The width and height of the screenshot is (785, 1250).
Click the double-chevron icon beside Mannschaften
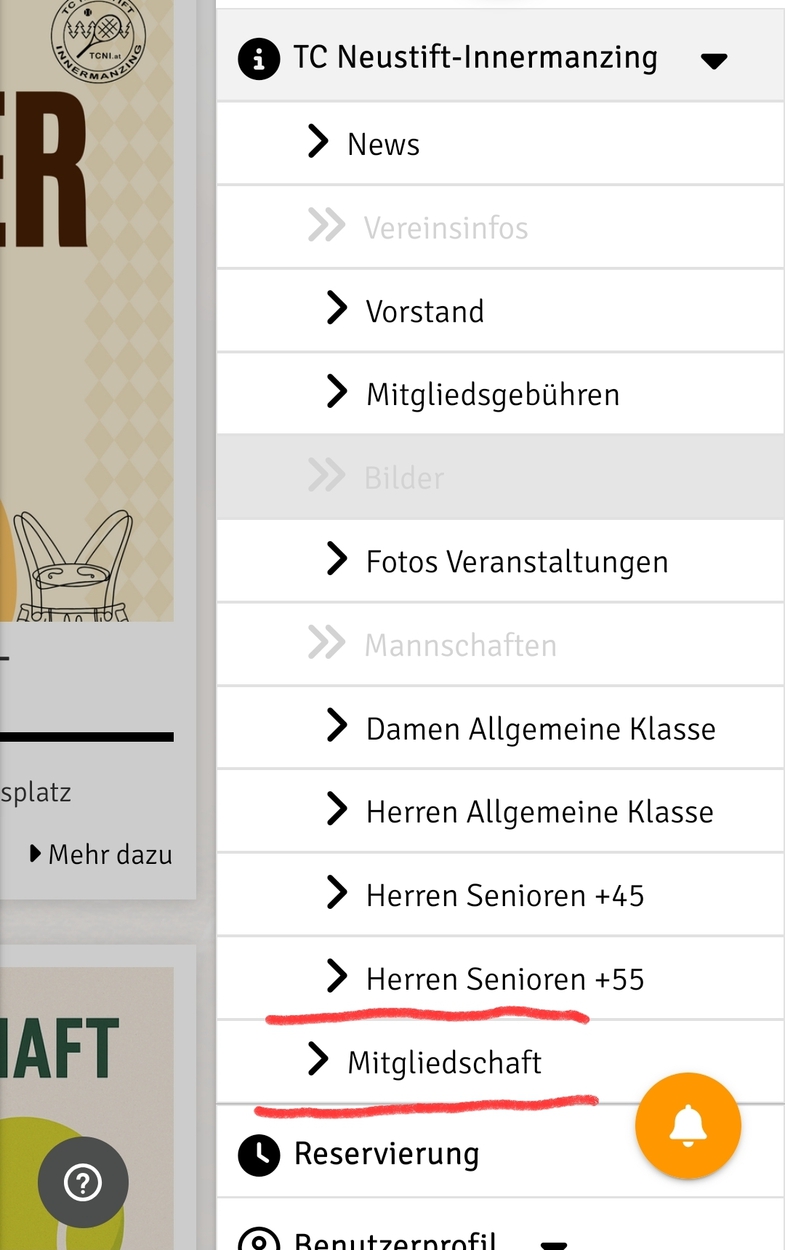point(326,644)
